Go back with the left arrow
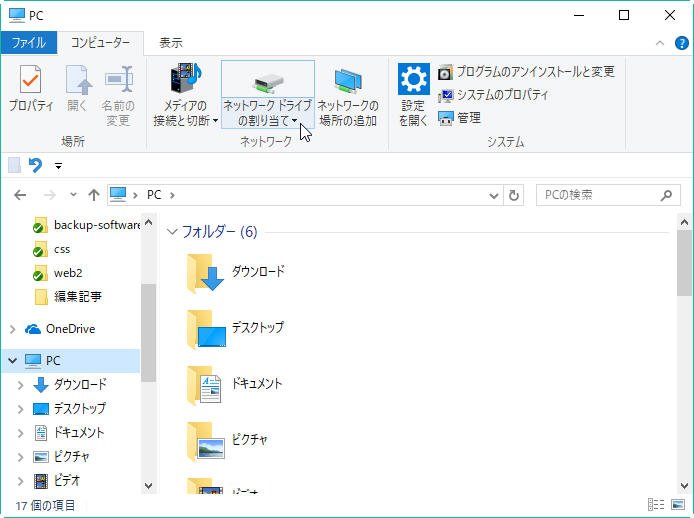694x518 pixels. pyautogui.click(x=20, y=195)
